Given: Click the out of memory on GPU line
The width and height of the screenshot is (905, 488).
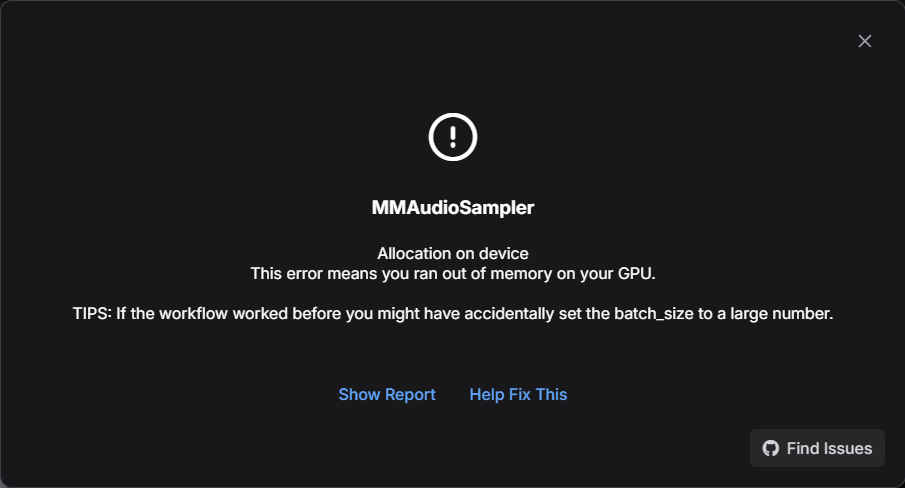Looking at the screenshot, I should point(452,273).
